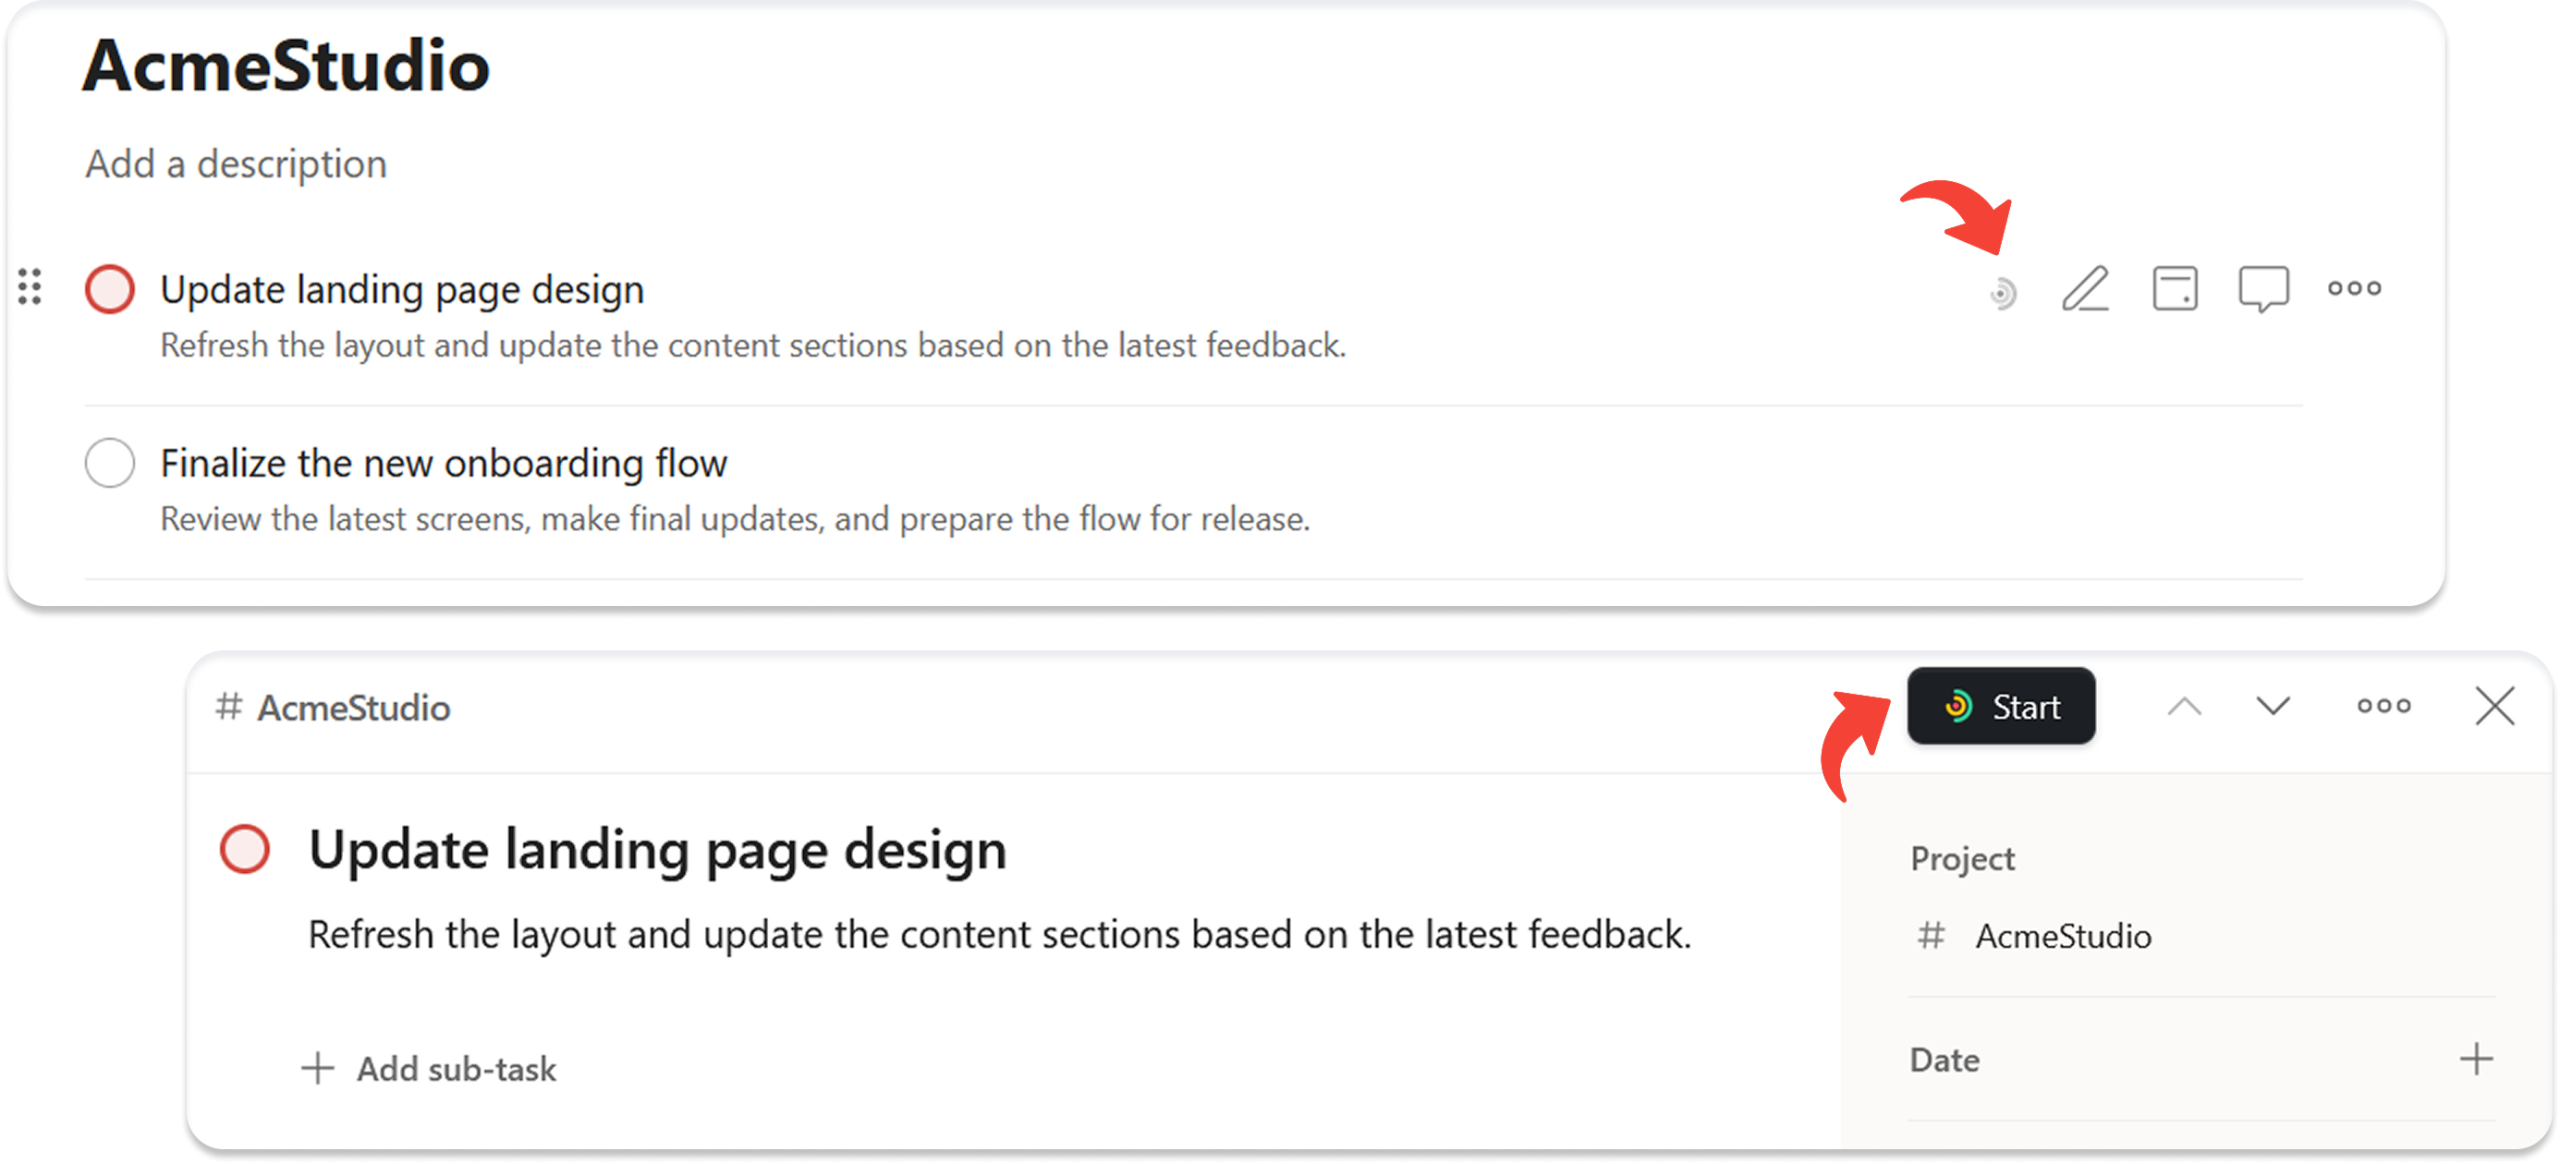Image resolution: width=2560 pixels, height=1164 pixels.
Task: Add a sub-task to the task
Action: 429,1069
